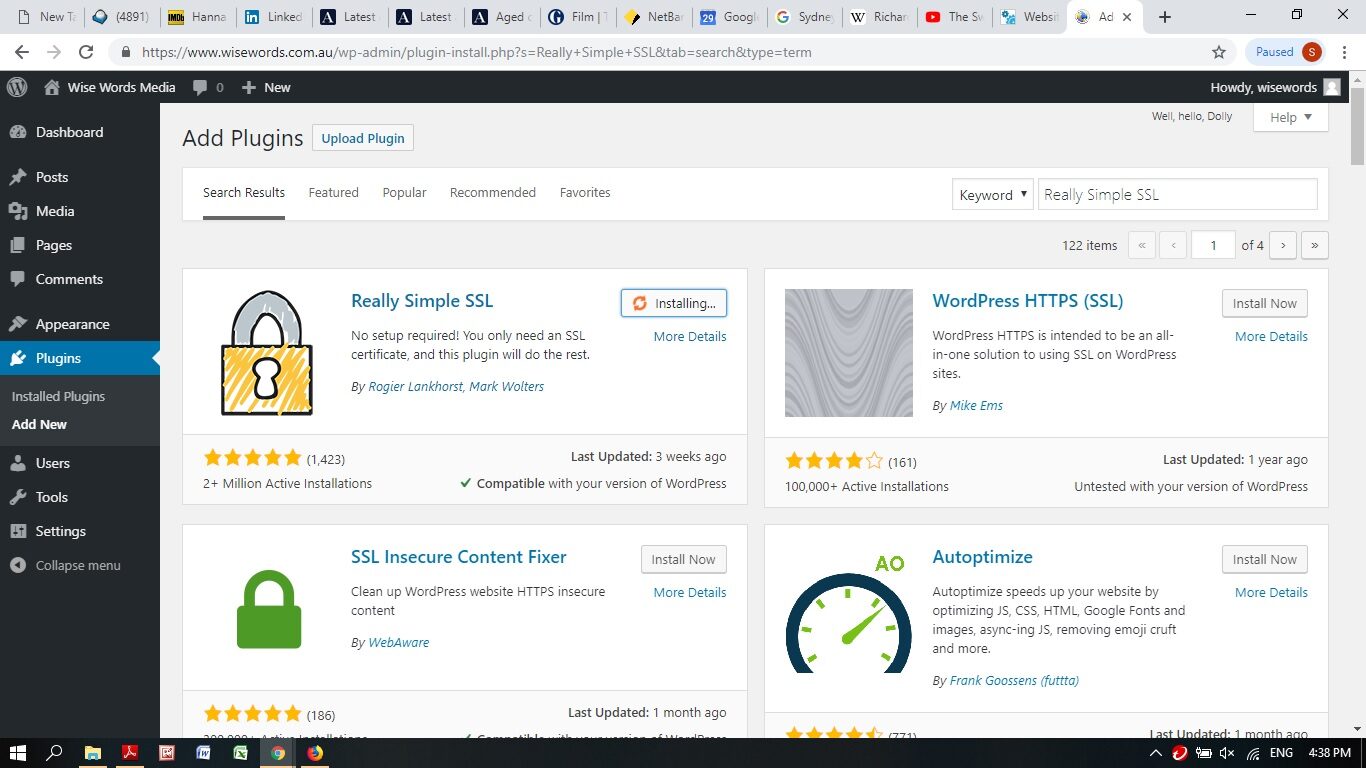The height and width of the screenshot is (768, 1366).
Task: Click the Paused profile button
Action: (x=1286, y=52)
